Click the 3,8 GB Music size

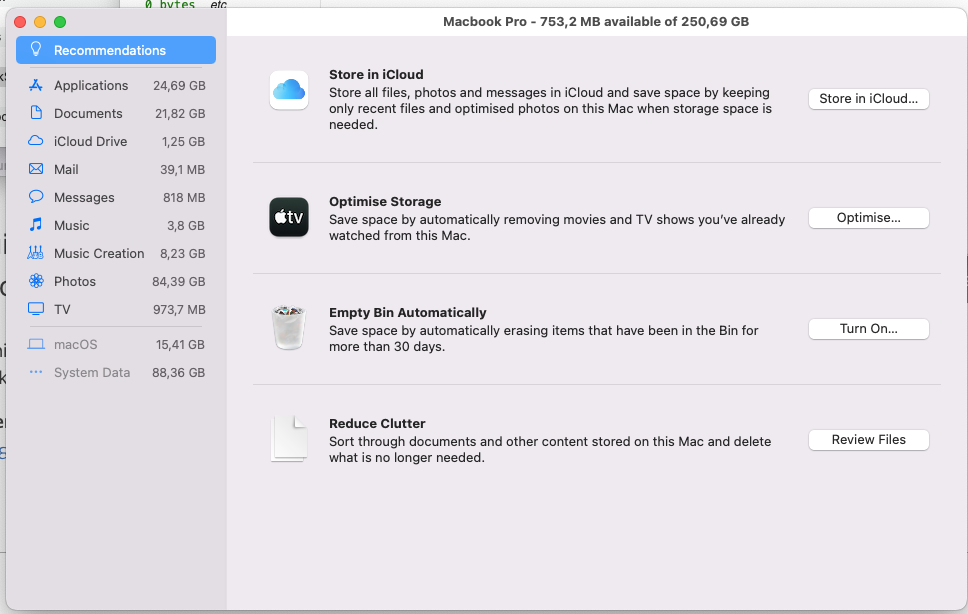[186, 226]
